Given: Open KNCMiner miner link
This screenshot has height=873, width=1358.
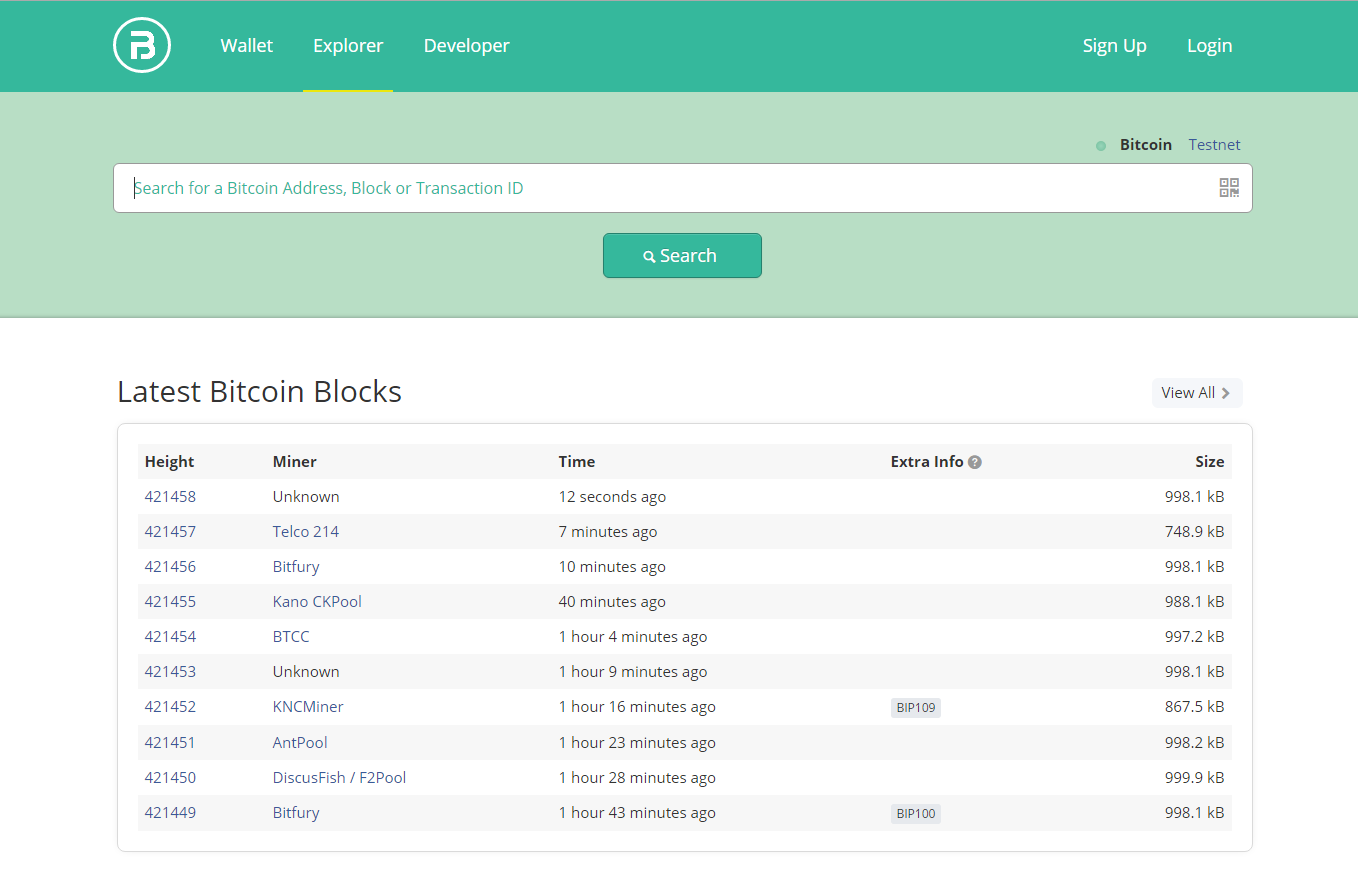Looking at the screenshot, I should (x=308, y=707).
